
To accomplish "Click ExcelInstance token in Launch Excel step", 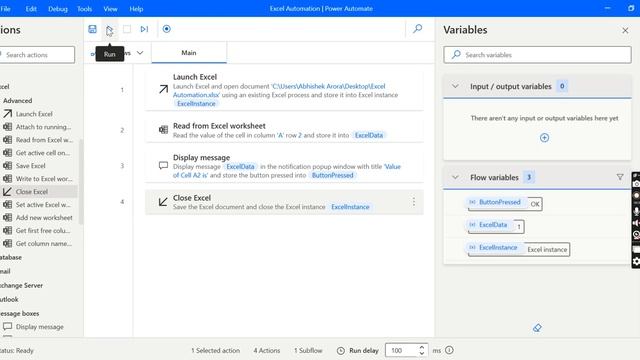I will pos(196,104).
